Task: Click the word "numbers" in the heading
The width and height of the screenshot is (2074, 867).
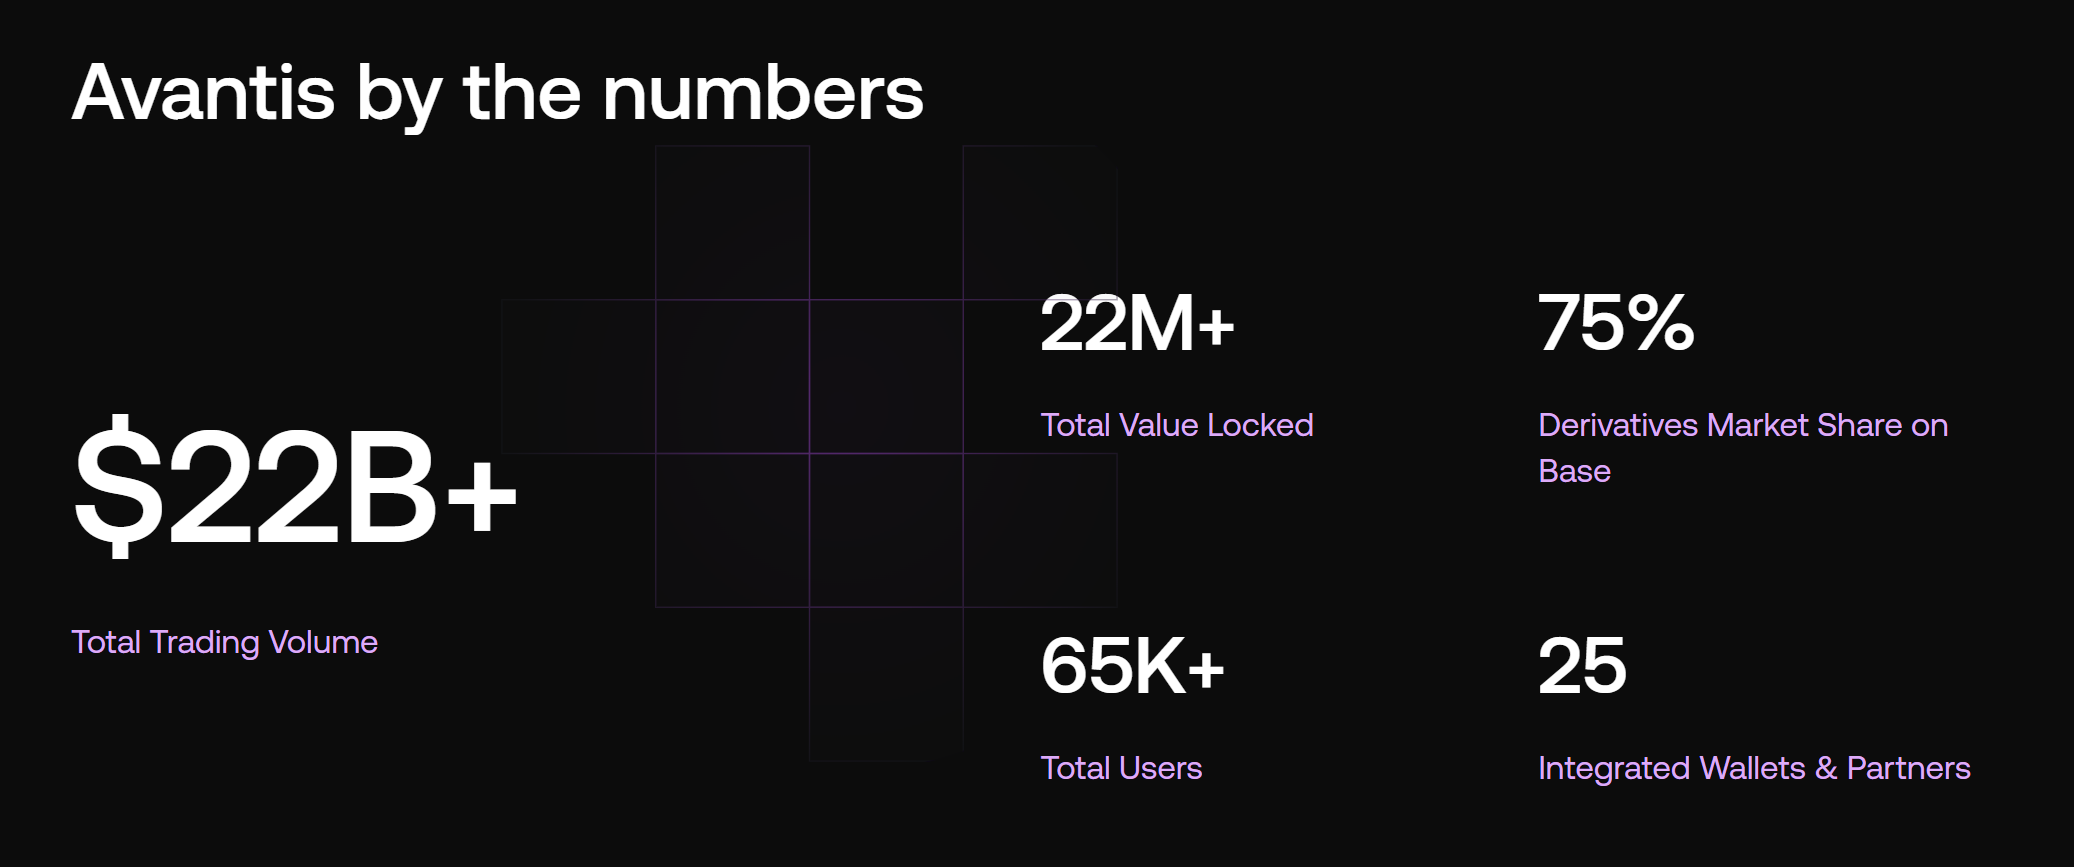Action: coord(762,93)
